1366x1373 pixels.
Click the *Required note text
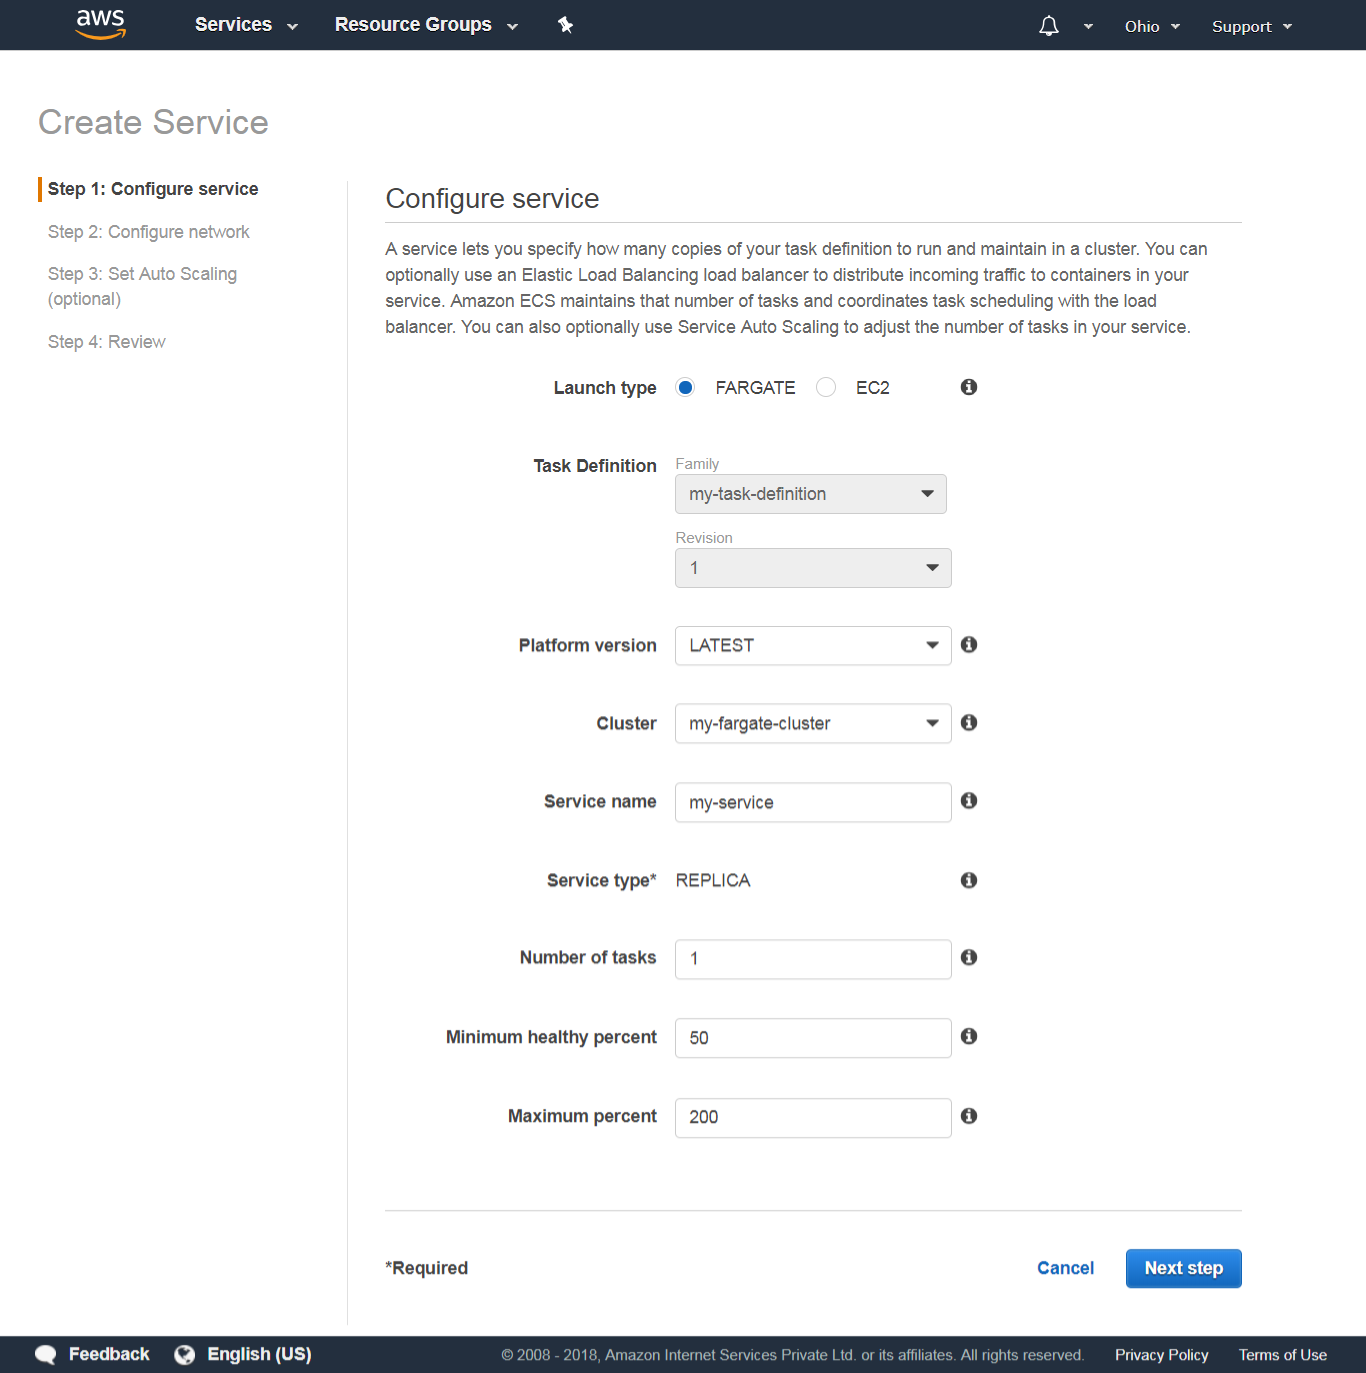(x=427, y=1268)
